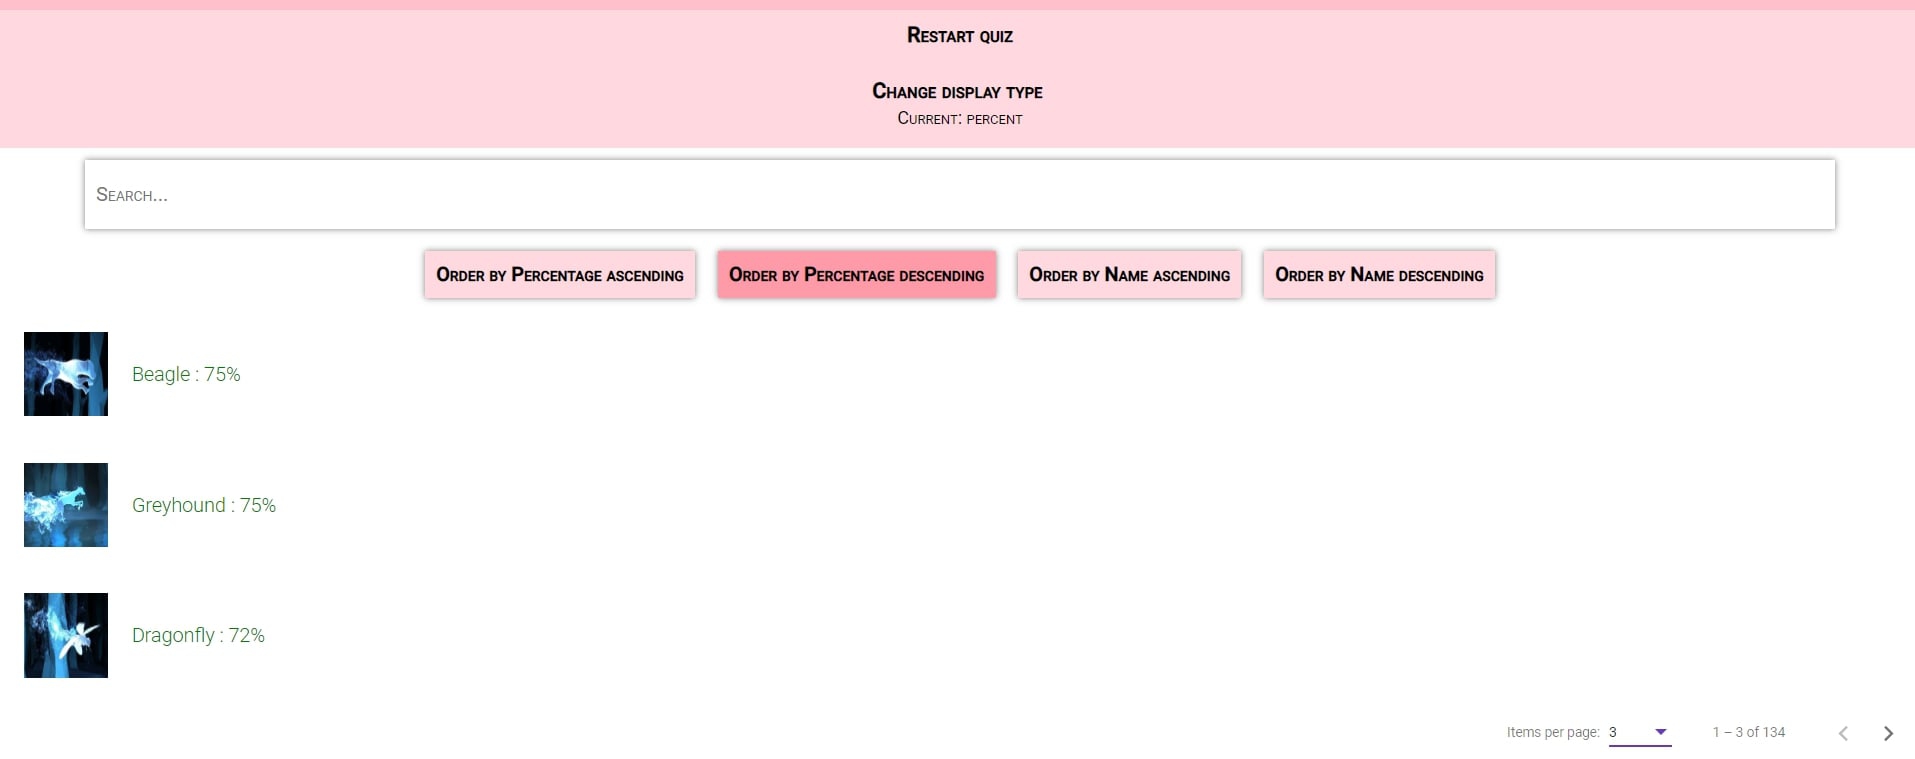Image resolution: width=1915 pixels, height=759 pixels.
Task: Choose Order by Name descending
Action: tap(1379, 274)
